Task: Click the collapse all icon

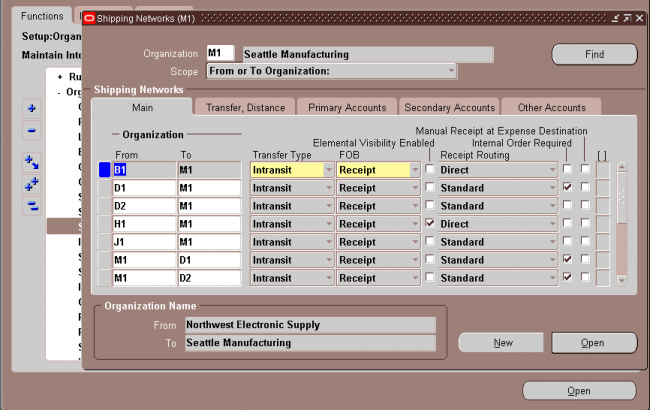Action: [32, 206]
